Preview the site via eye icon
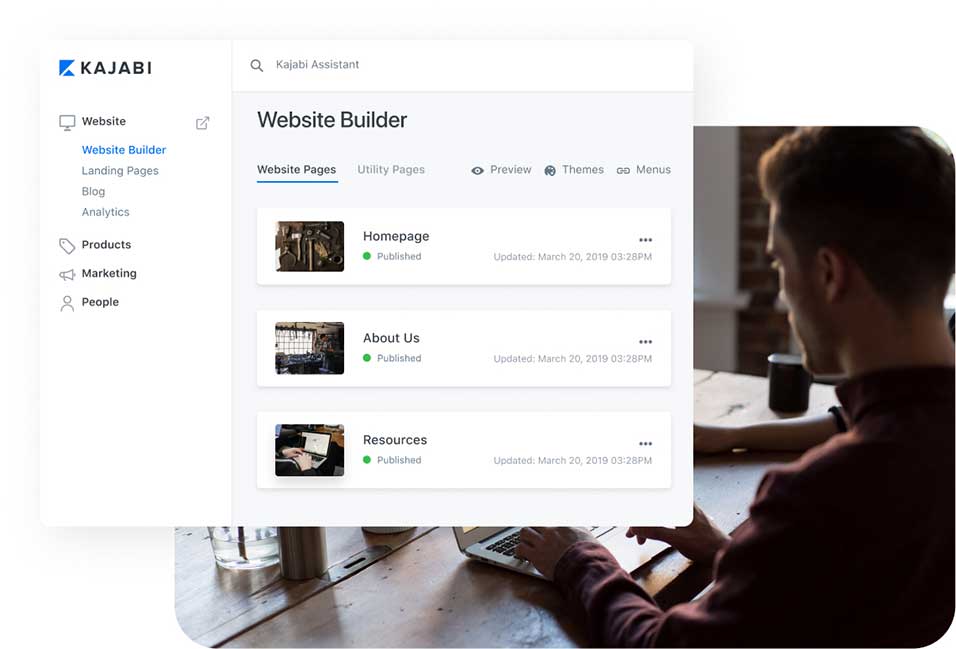Viewport: 956px width, 649px height. (x=478, y=171)
